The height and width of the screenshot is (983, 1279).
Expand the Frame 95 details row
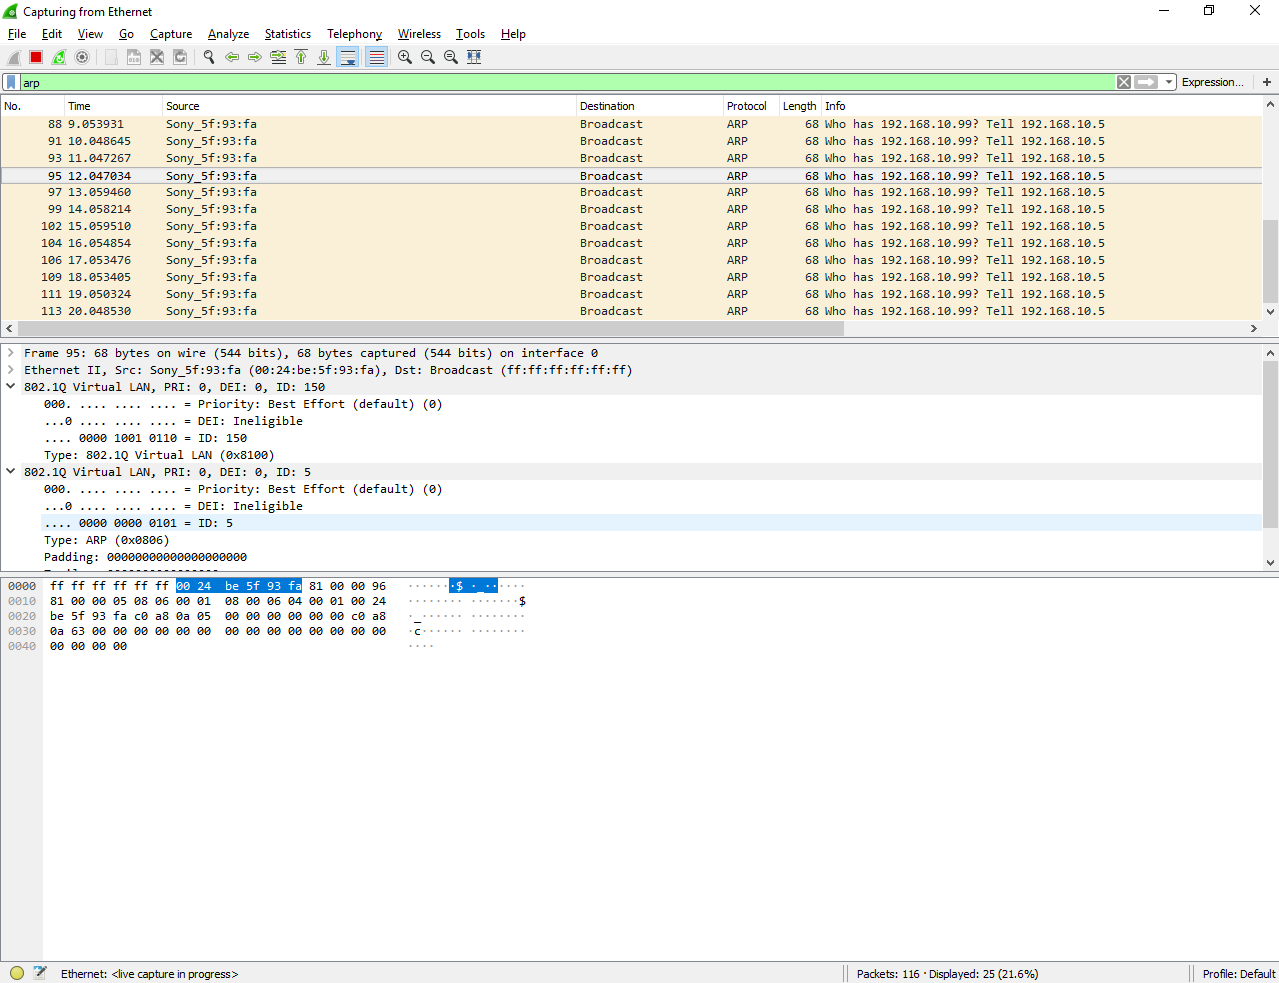click(11, 353)
